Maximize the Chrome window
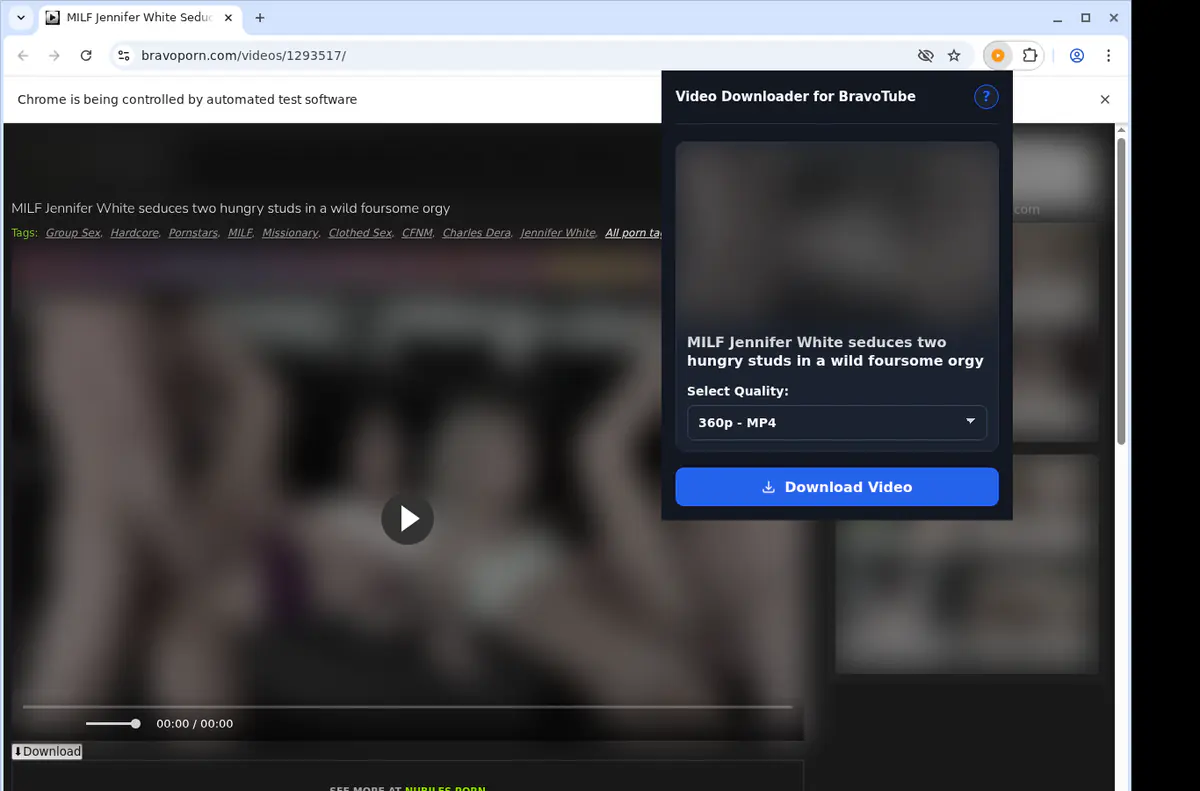The width and height of the screenshot is (1200, 791). pyautogui.click(x=1086, y=18)
